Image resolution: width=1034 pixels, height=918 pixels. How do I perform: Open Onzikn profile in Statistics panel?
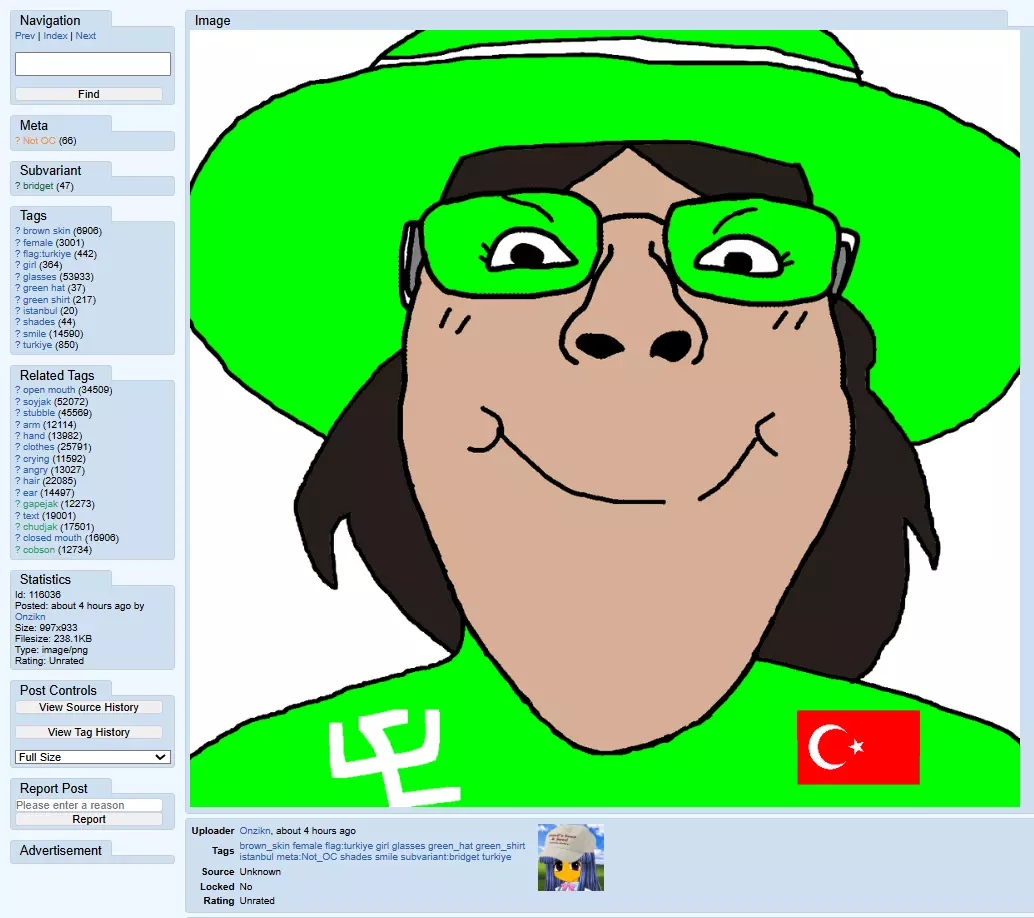click(x=30, y=617)
